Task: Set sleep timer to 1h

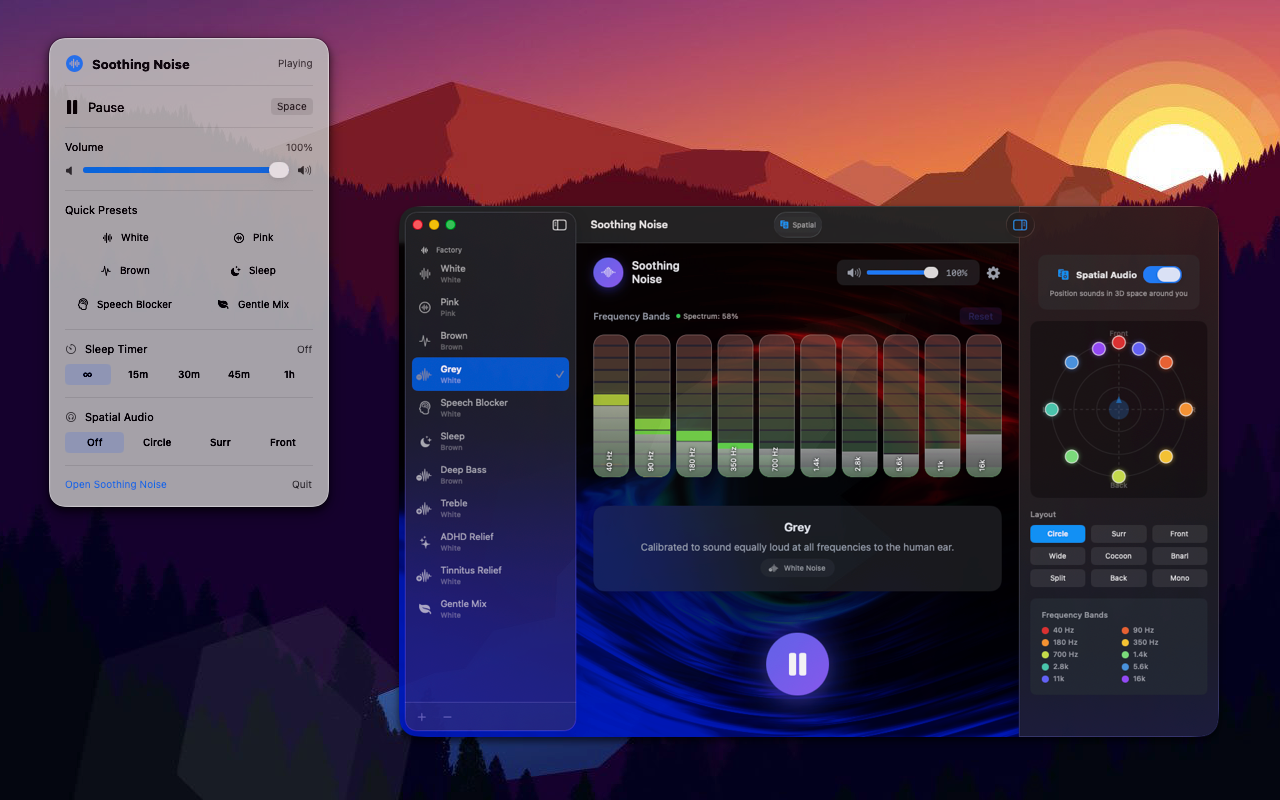Action: tap(289, 374)
